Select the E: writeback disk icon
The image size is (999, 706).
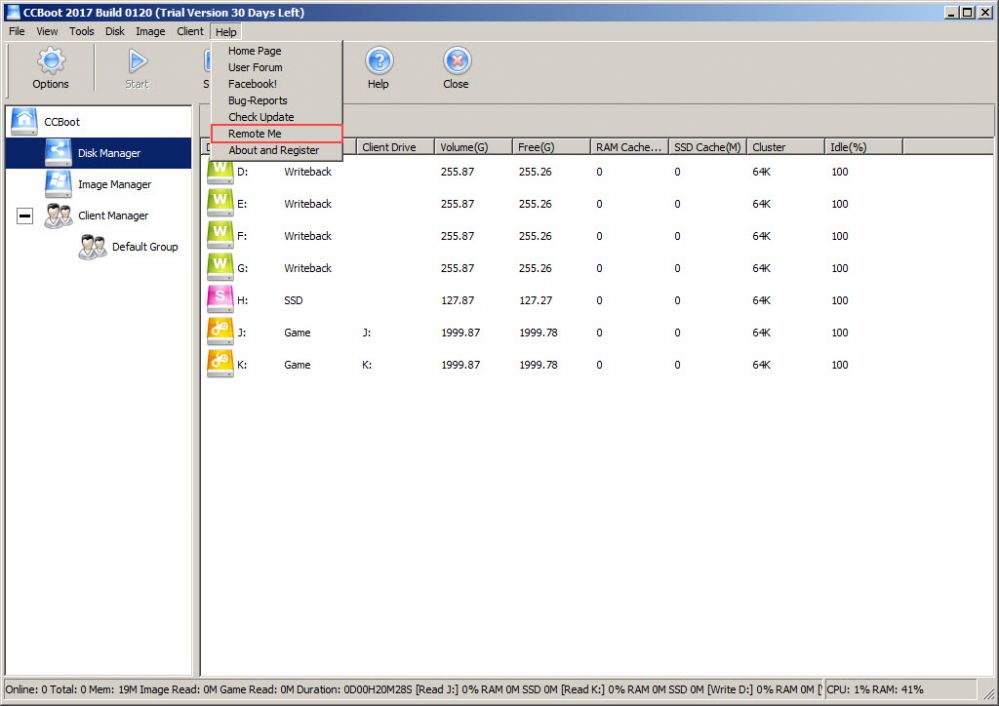(x=220, y=203)
